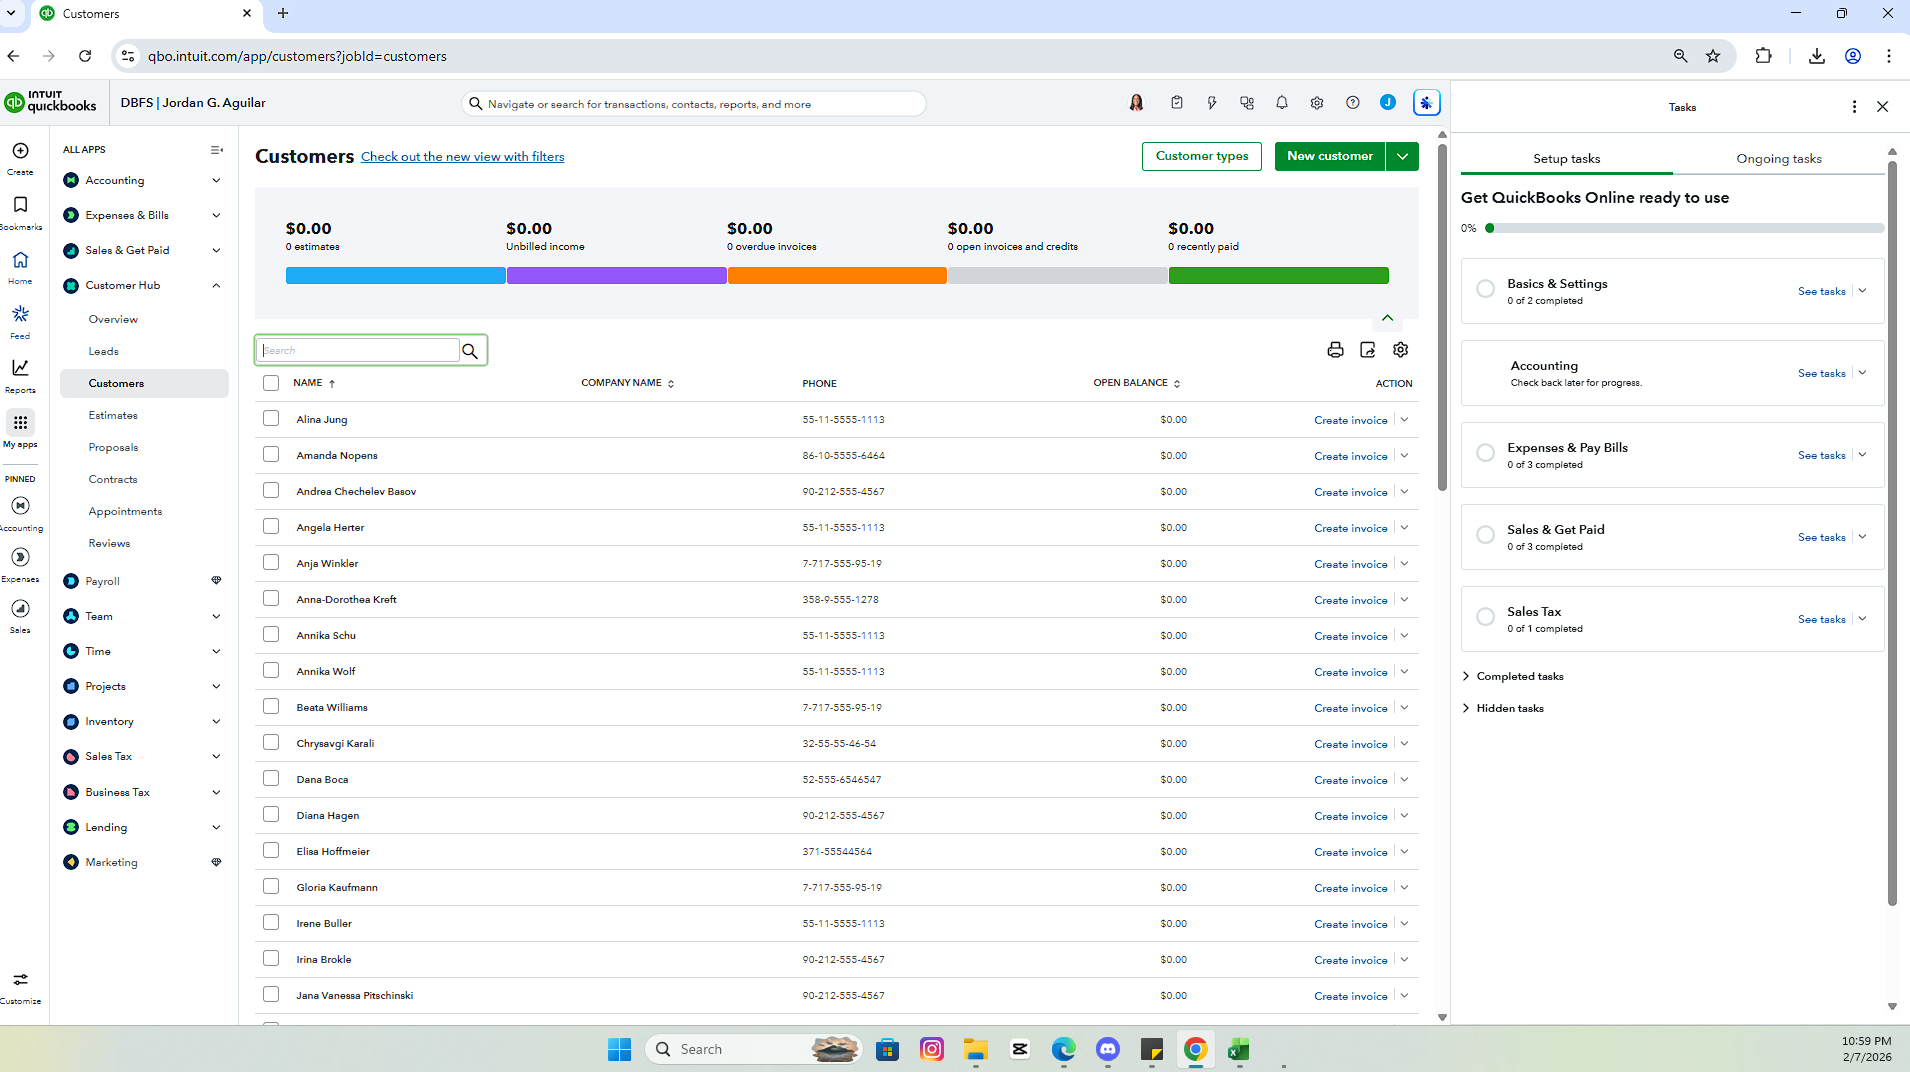Check the box for Alina Jung
The image size is (1910, 1072).
coord(271,419)
